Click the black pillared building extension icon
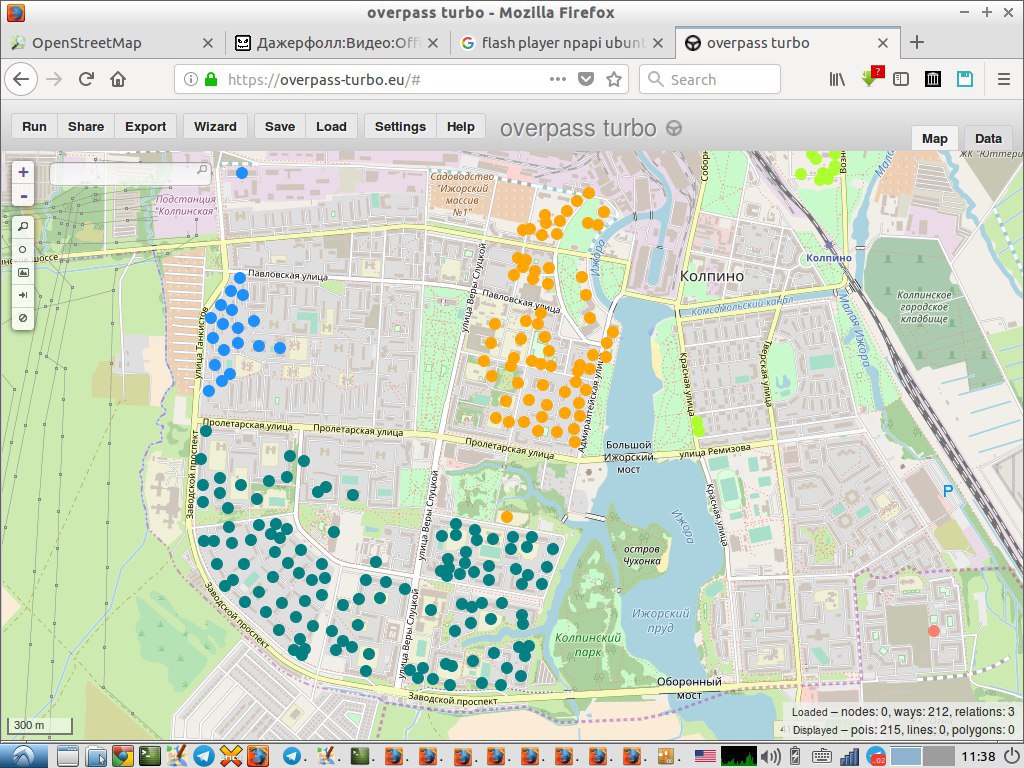 pyautogui.click(x=933, y=80)
